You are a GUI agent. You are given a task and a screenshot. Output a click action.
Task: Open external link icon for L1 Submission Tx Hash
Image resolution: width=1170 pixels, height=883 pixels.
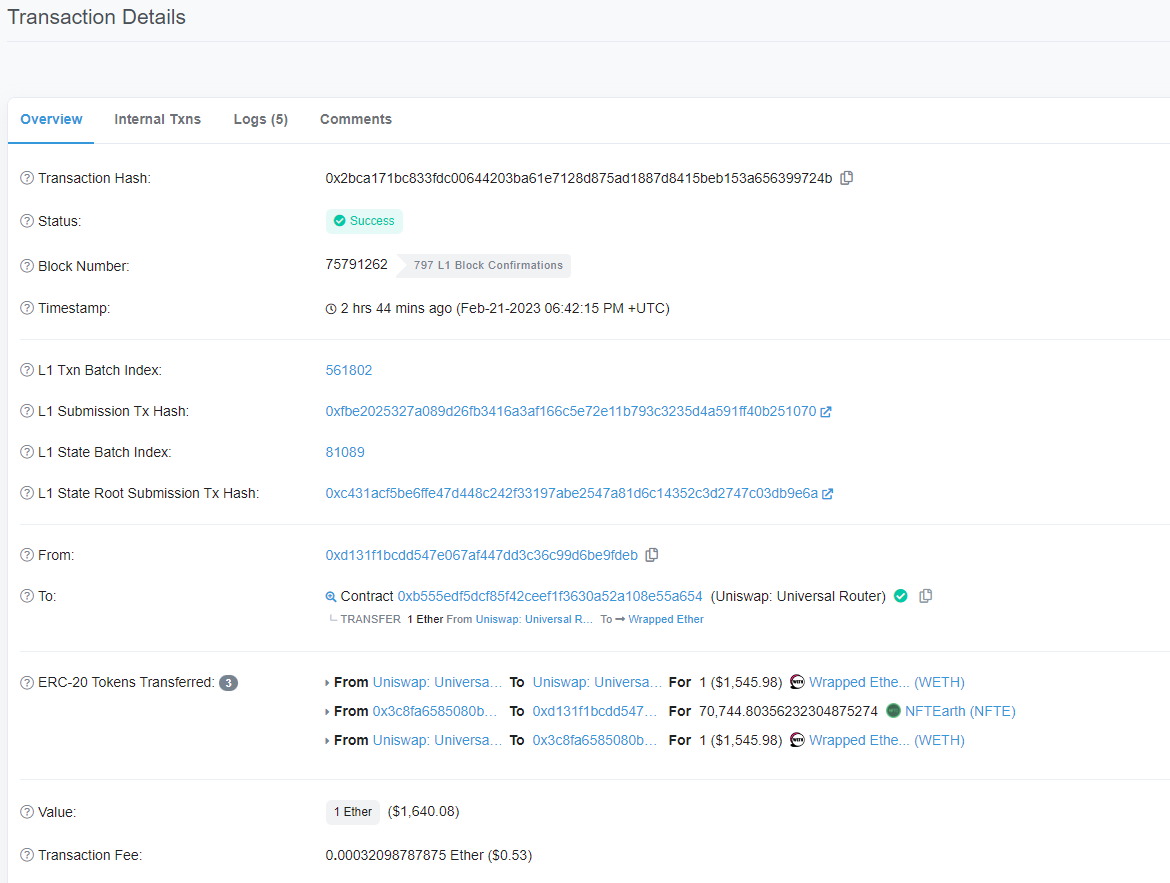coord(826,412)
